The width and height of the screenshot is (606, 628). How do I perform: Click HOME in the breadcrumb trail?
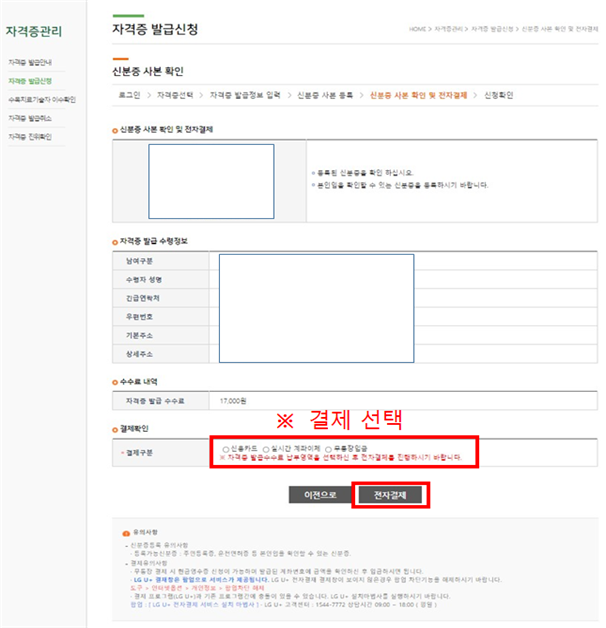point(417,29)
